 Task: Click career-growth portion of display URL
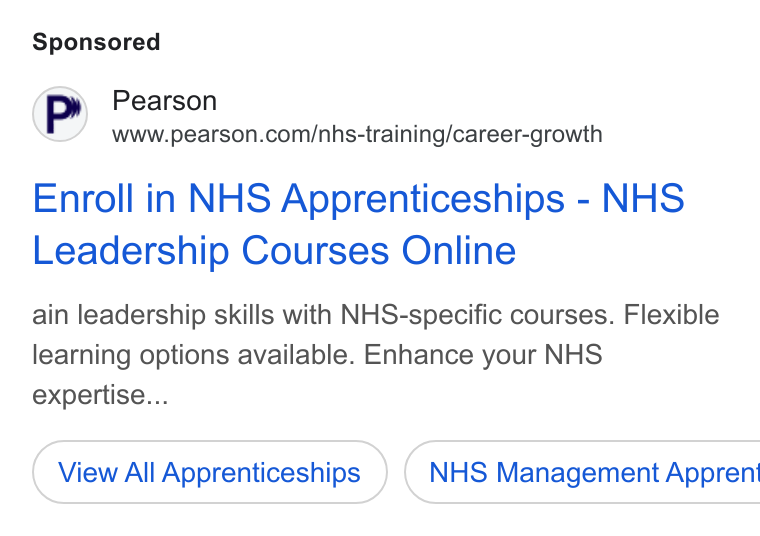coord(527,135)
